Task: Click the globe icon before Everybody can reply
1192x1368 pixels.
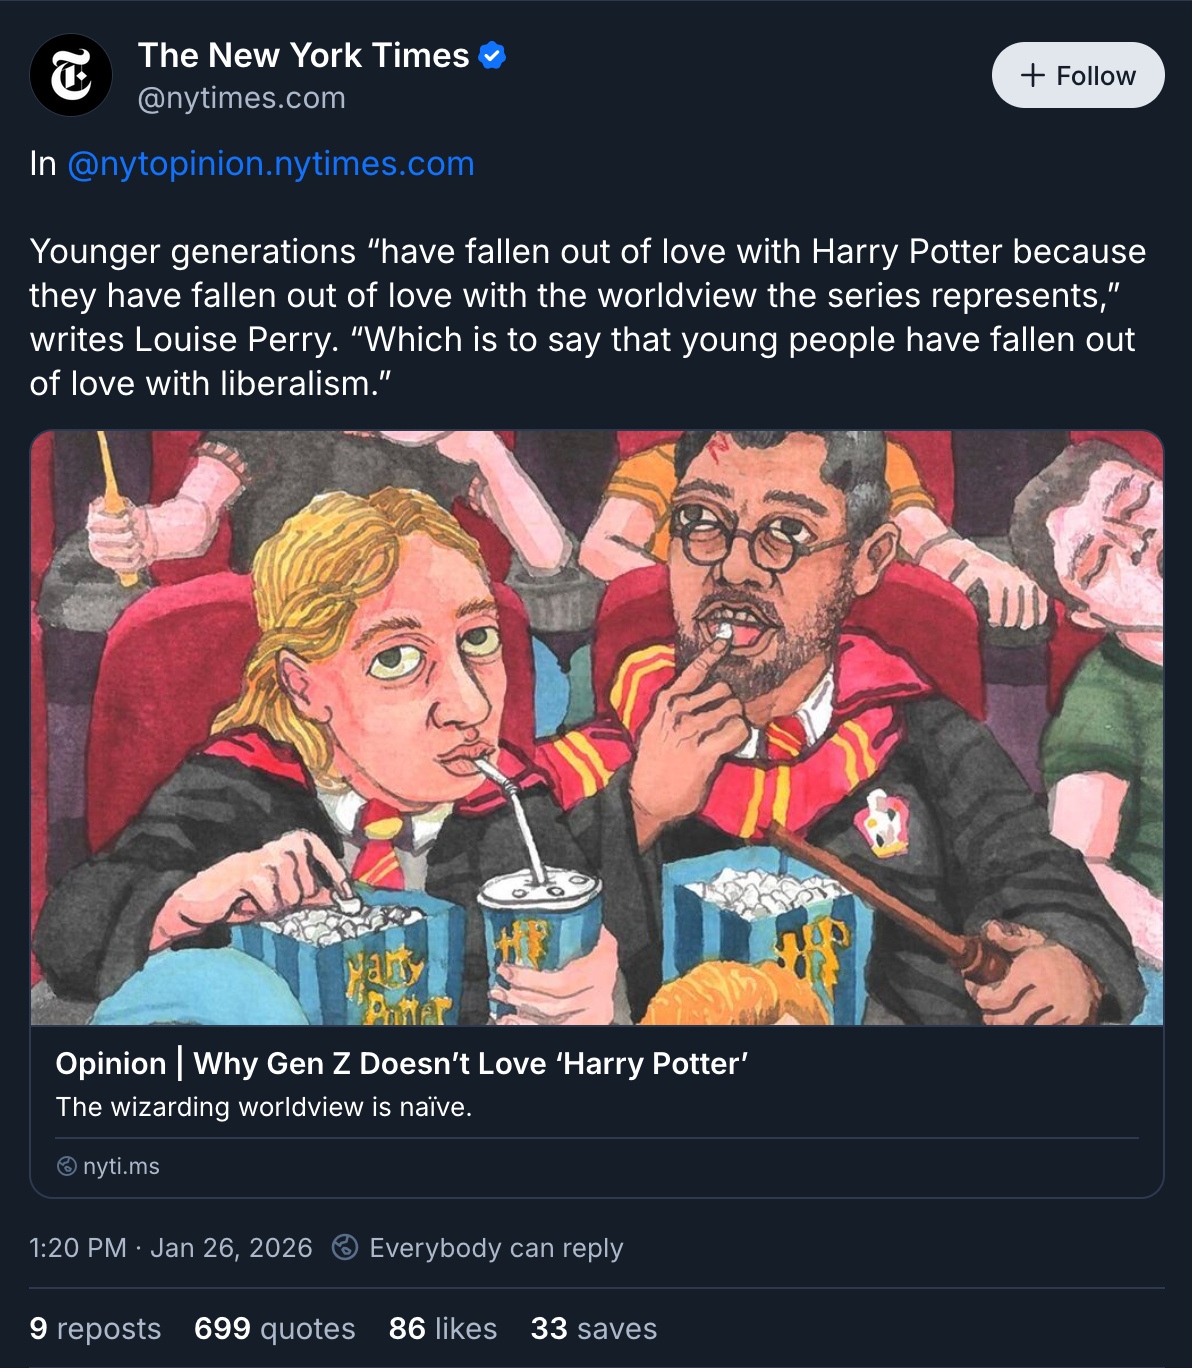Action: (x=345, y=1247)
